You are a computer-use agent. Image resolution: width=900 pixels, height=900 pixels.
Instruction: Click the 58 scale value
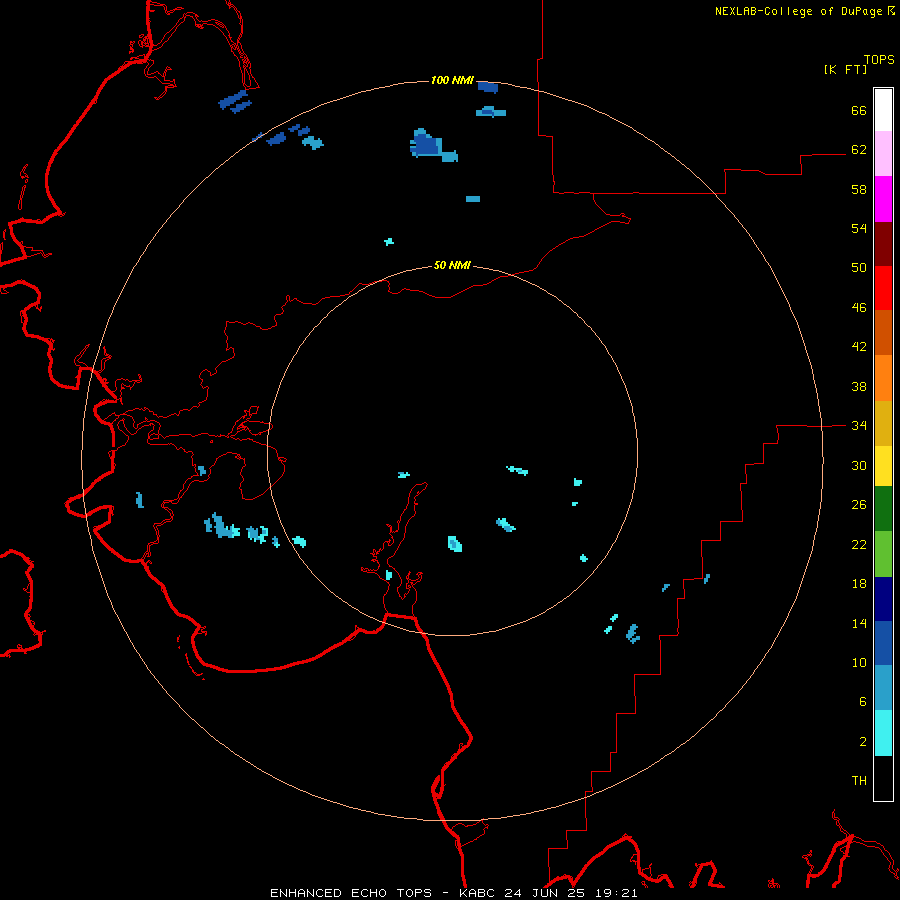(859, 189)
